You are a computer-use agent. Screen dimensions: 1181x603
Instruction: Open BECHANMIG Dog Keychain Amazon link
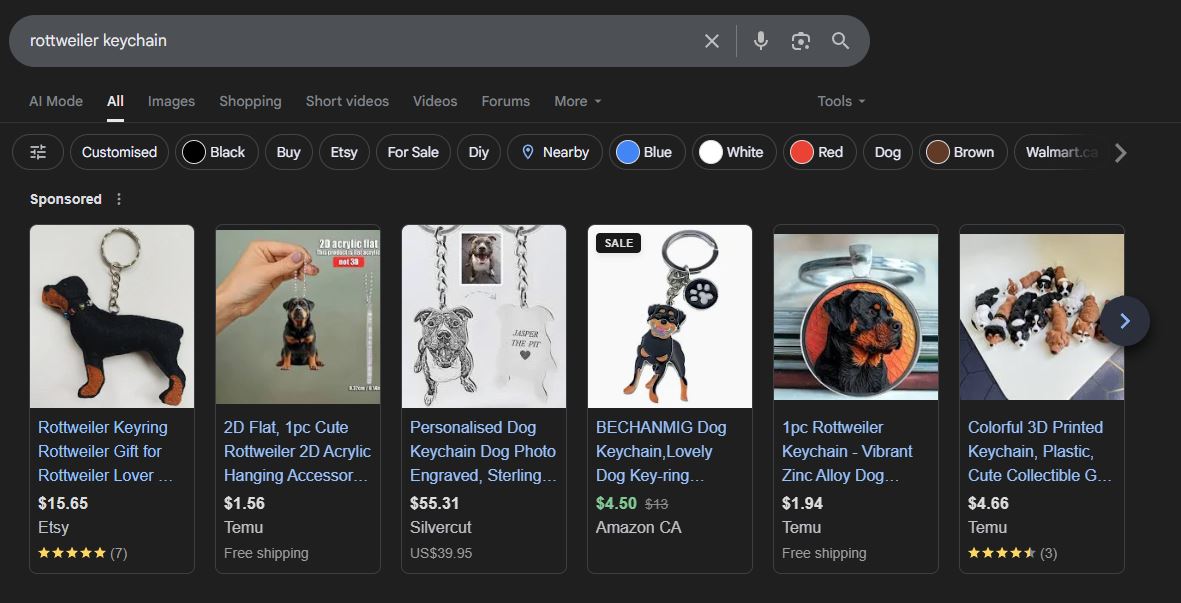(x=661, y=451)
